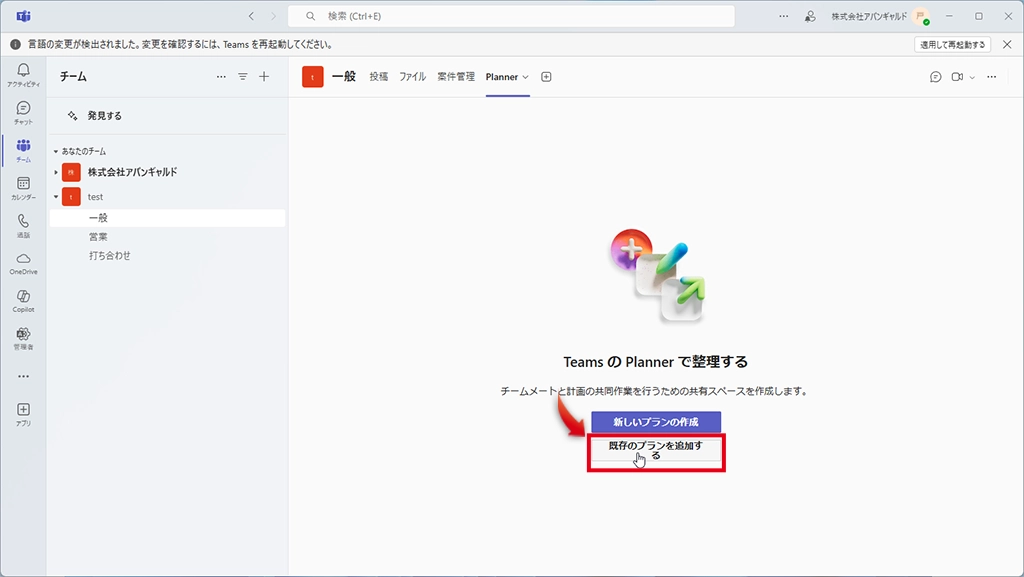Dismiss the language change notification bar

click(1007, 44)
